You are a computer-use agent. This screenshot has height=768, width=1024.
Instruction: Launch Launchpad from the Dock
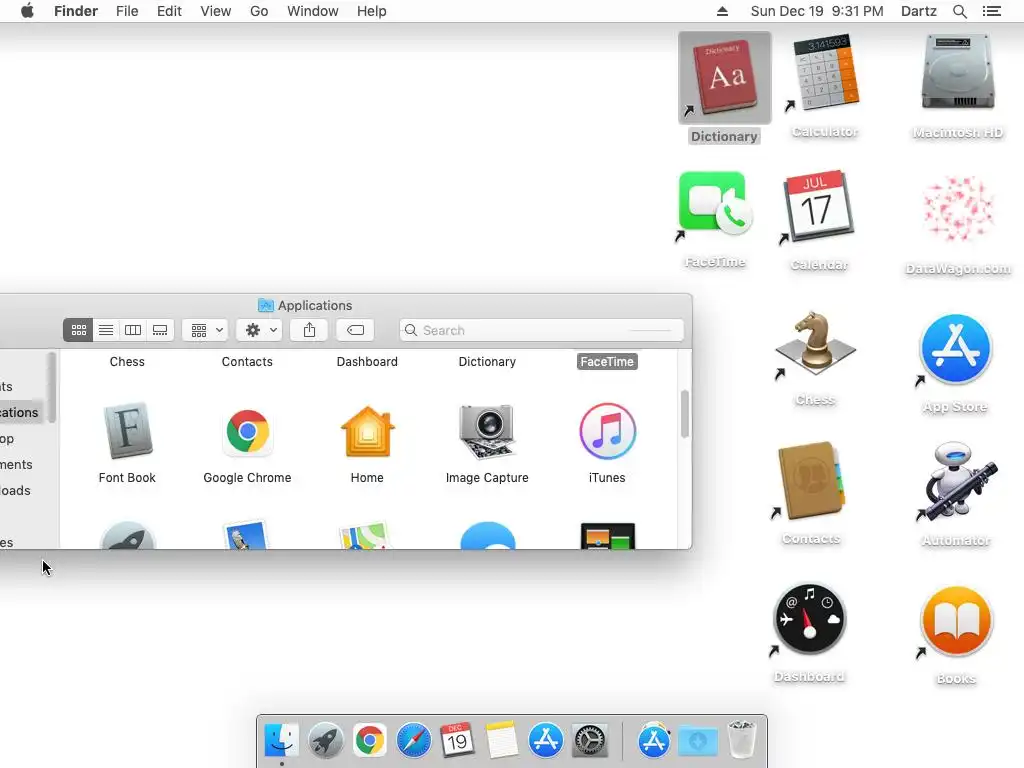point(325,741)
